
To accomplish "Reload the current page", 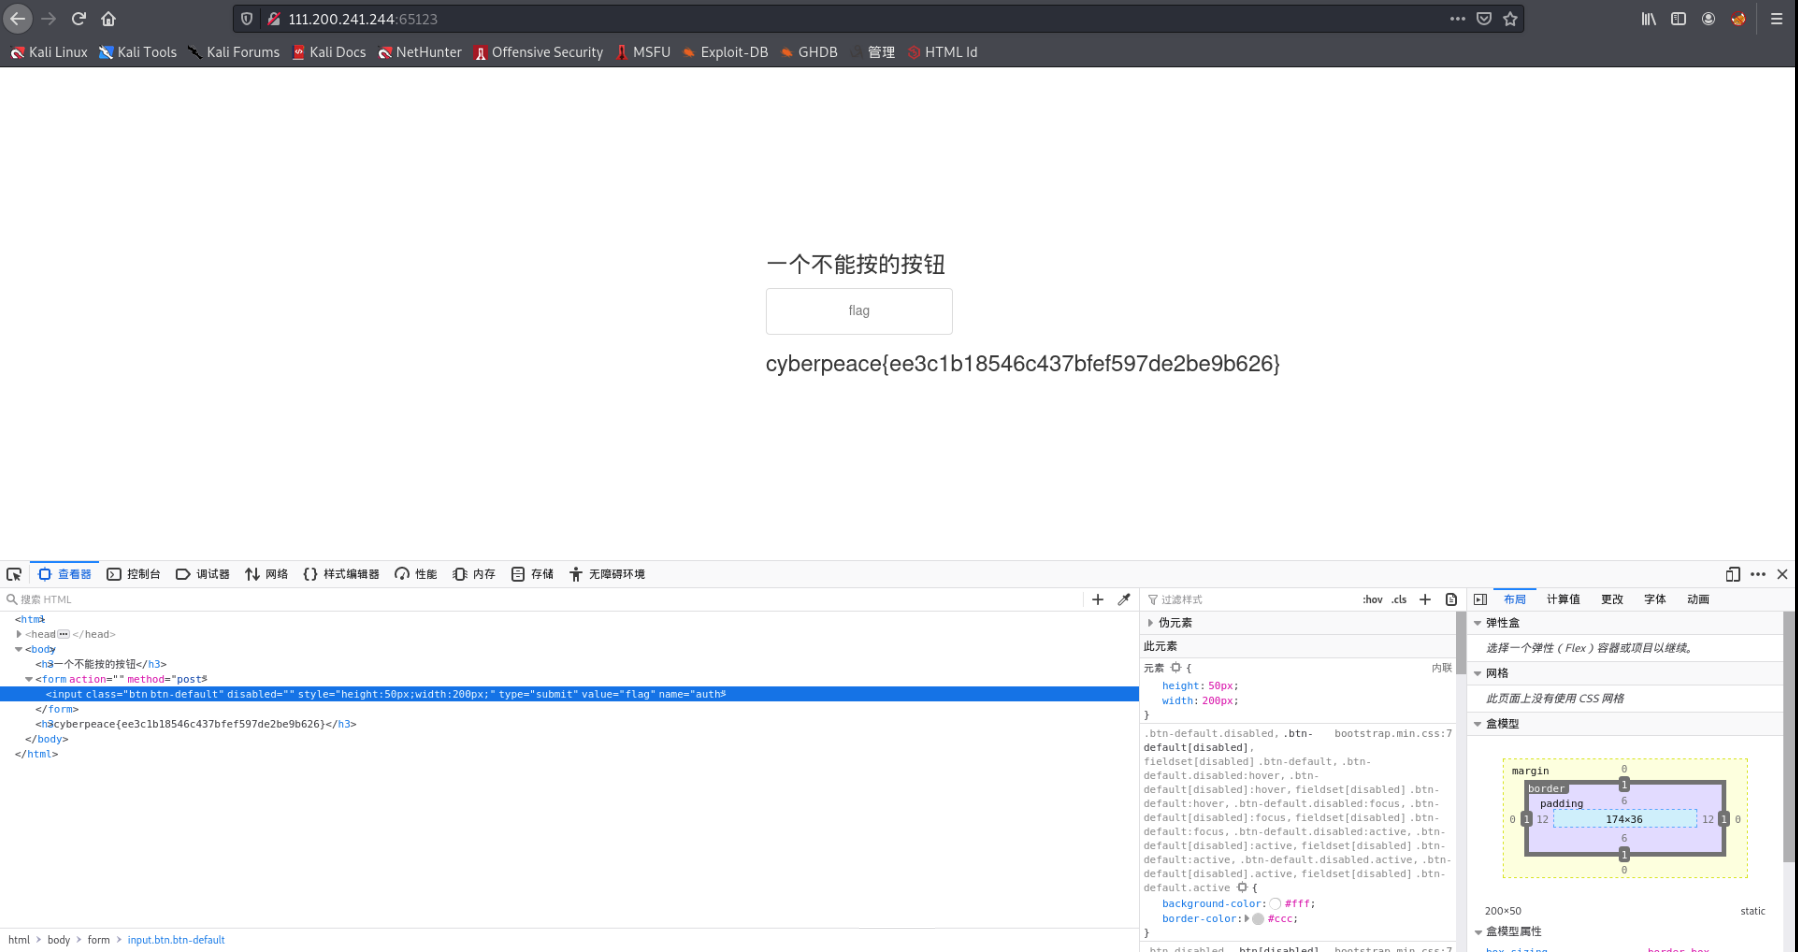I will [x=79, y=18].
